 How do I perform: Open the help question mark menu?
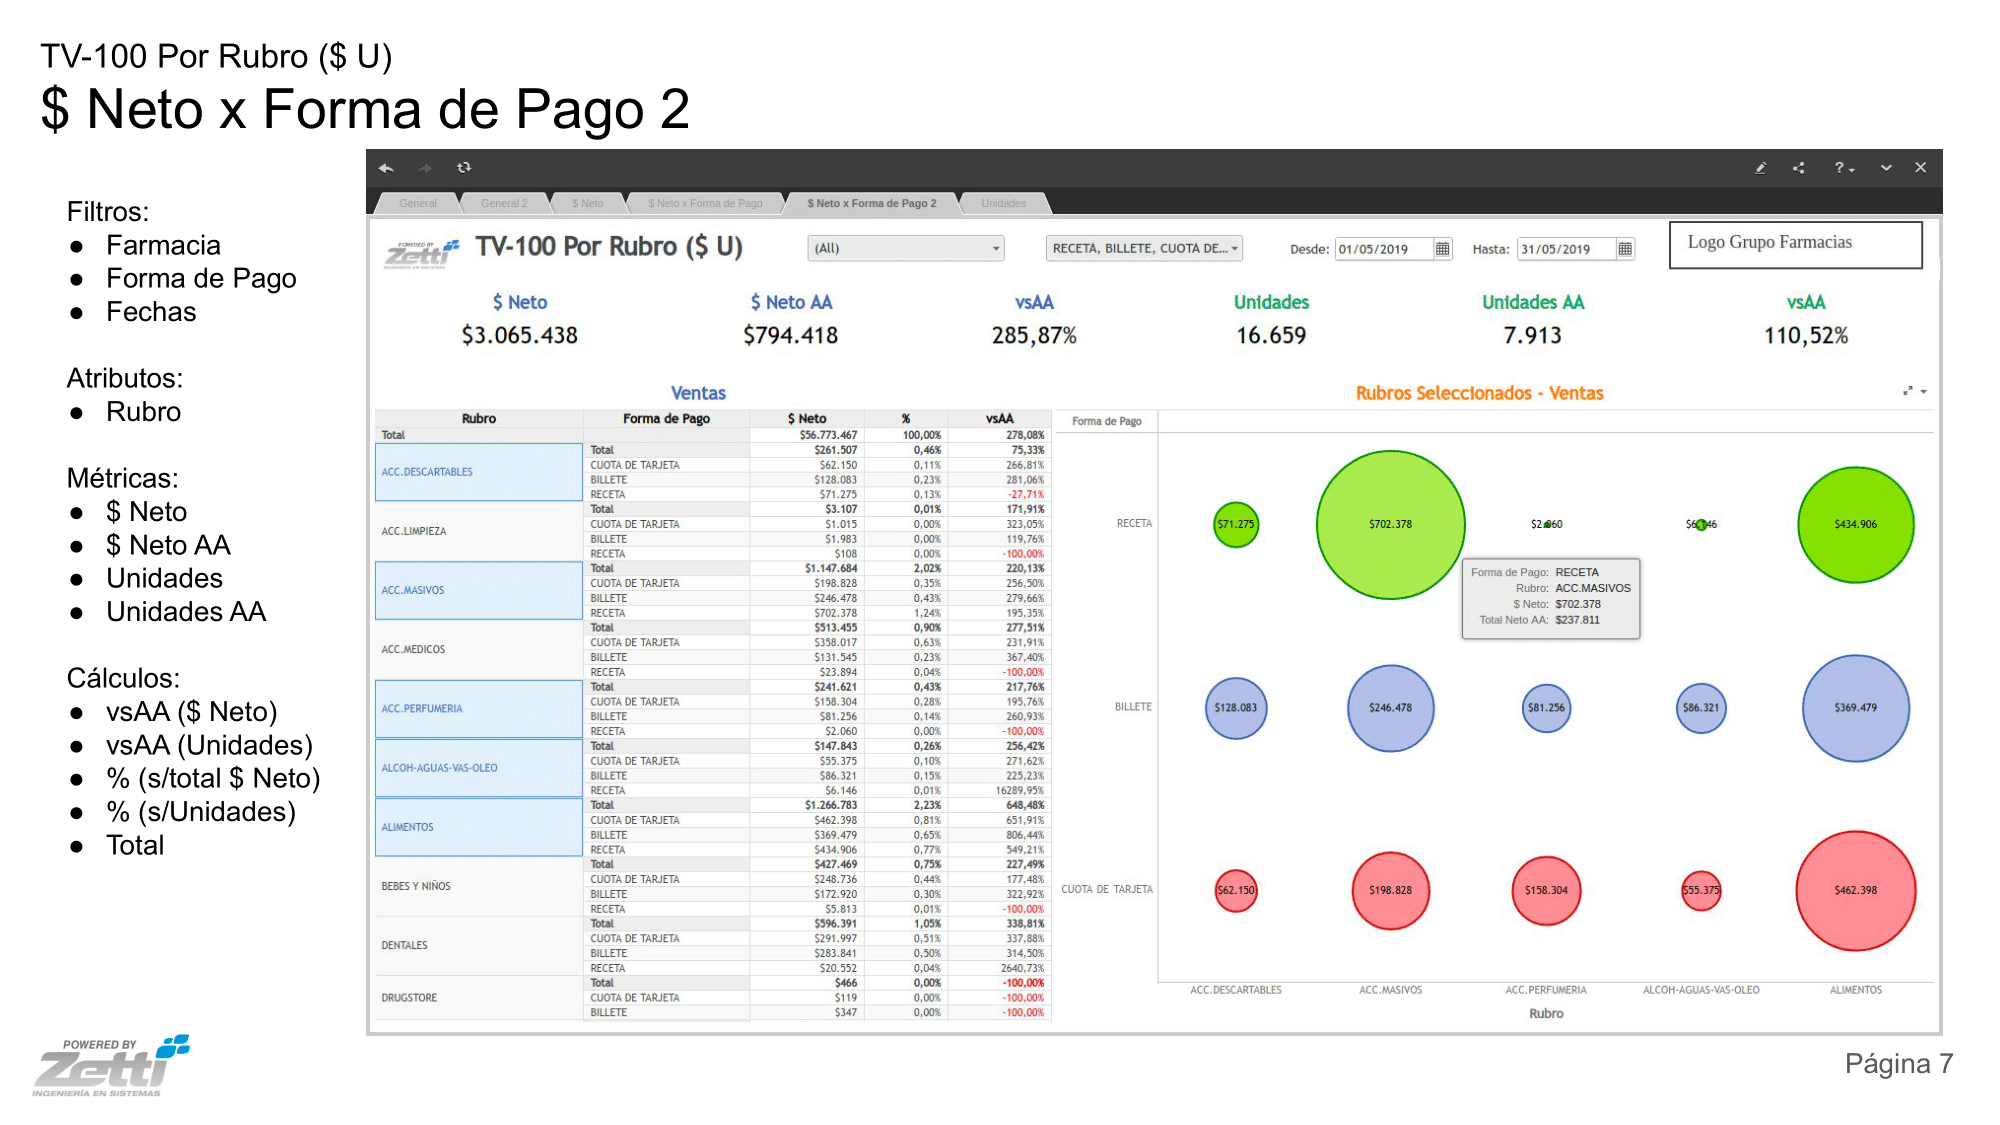(1844, 168)
